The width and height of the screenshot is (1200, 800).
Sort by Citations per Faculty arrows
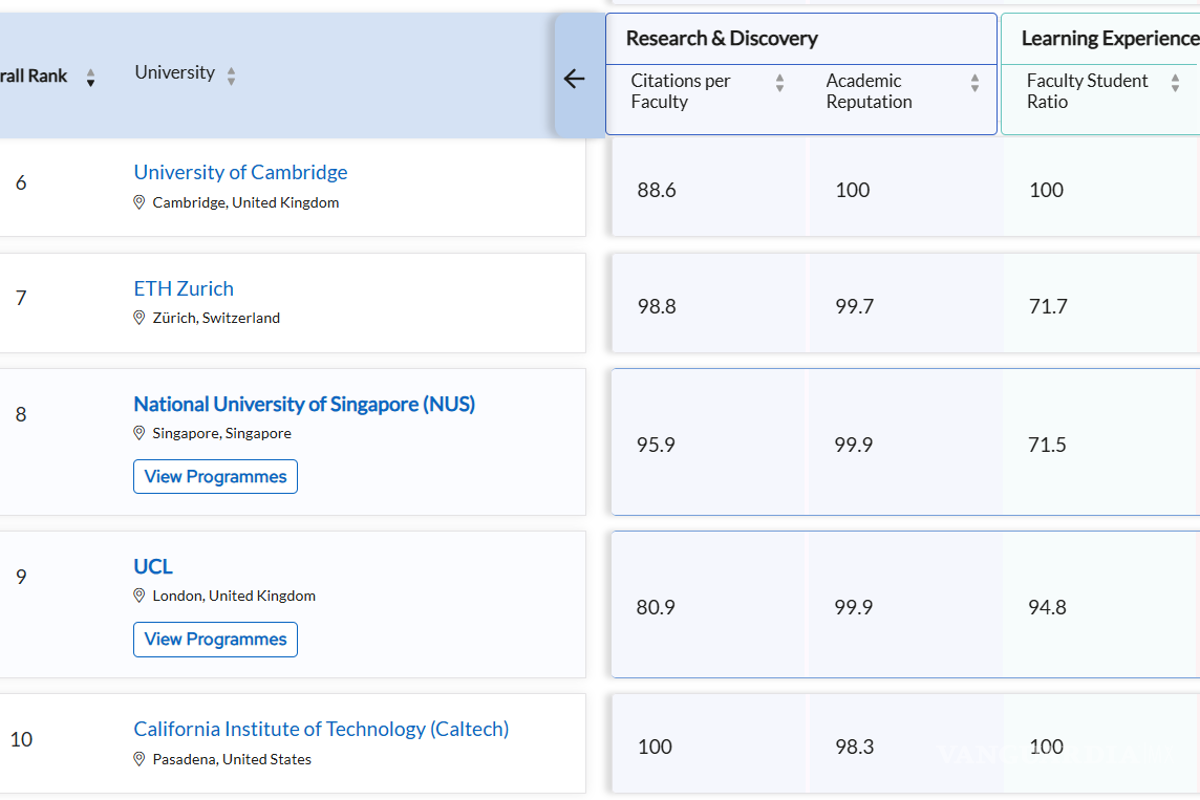tap(780, 83)
